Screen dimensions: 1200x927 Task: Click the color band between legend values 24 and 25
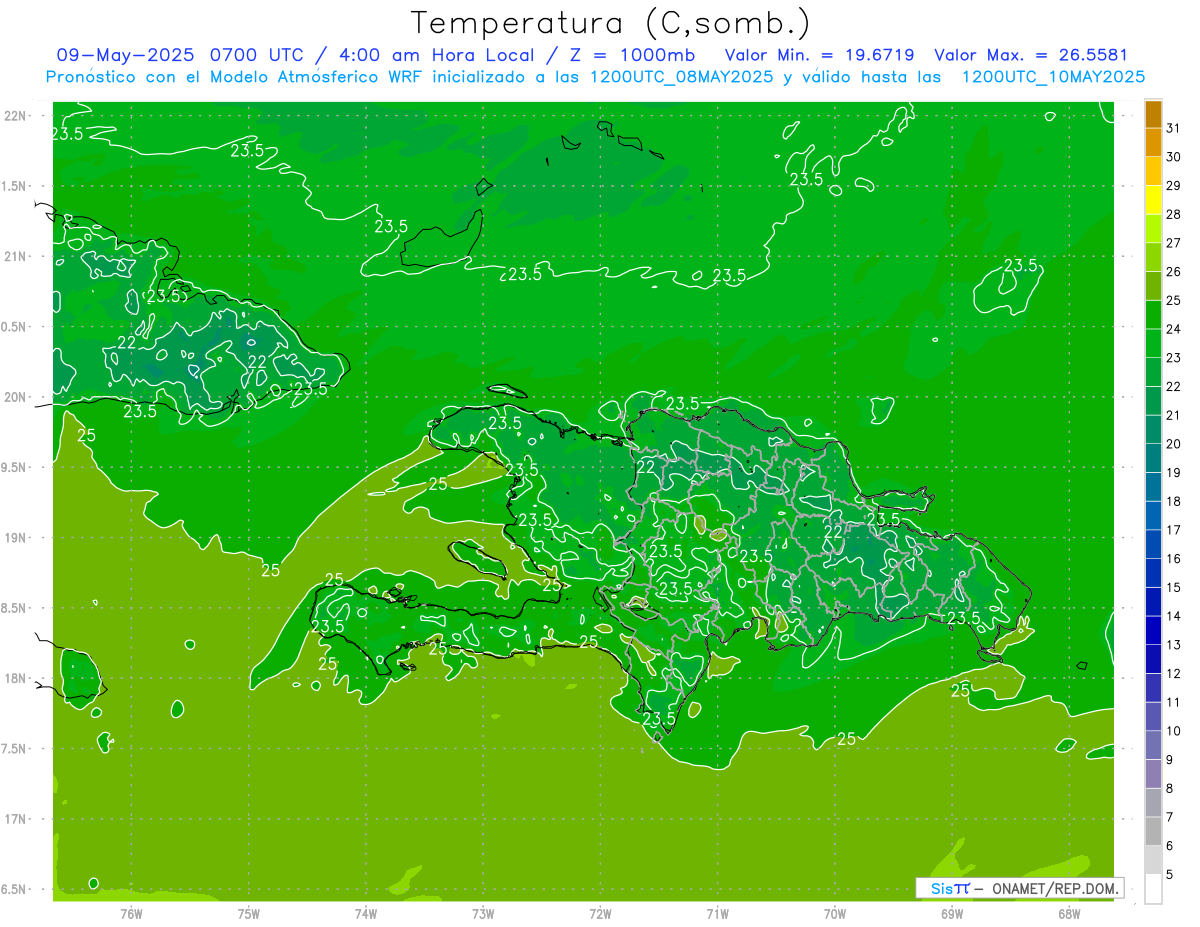(x=1153, y=314)
